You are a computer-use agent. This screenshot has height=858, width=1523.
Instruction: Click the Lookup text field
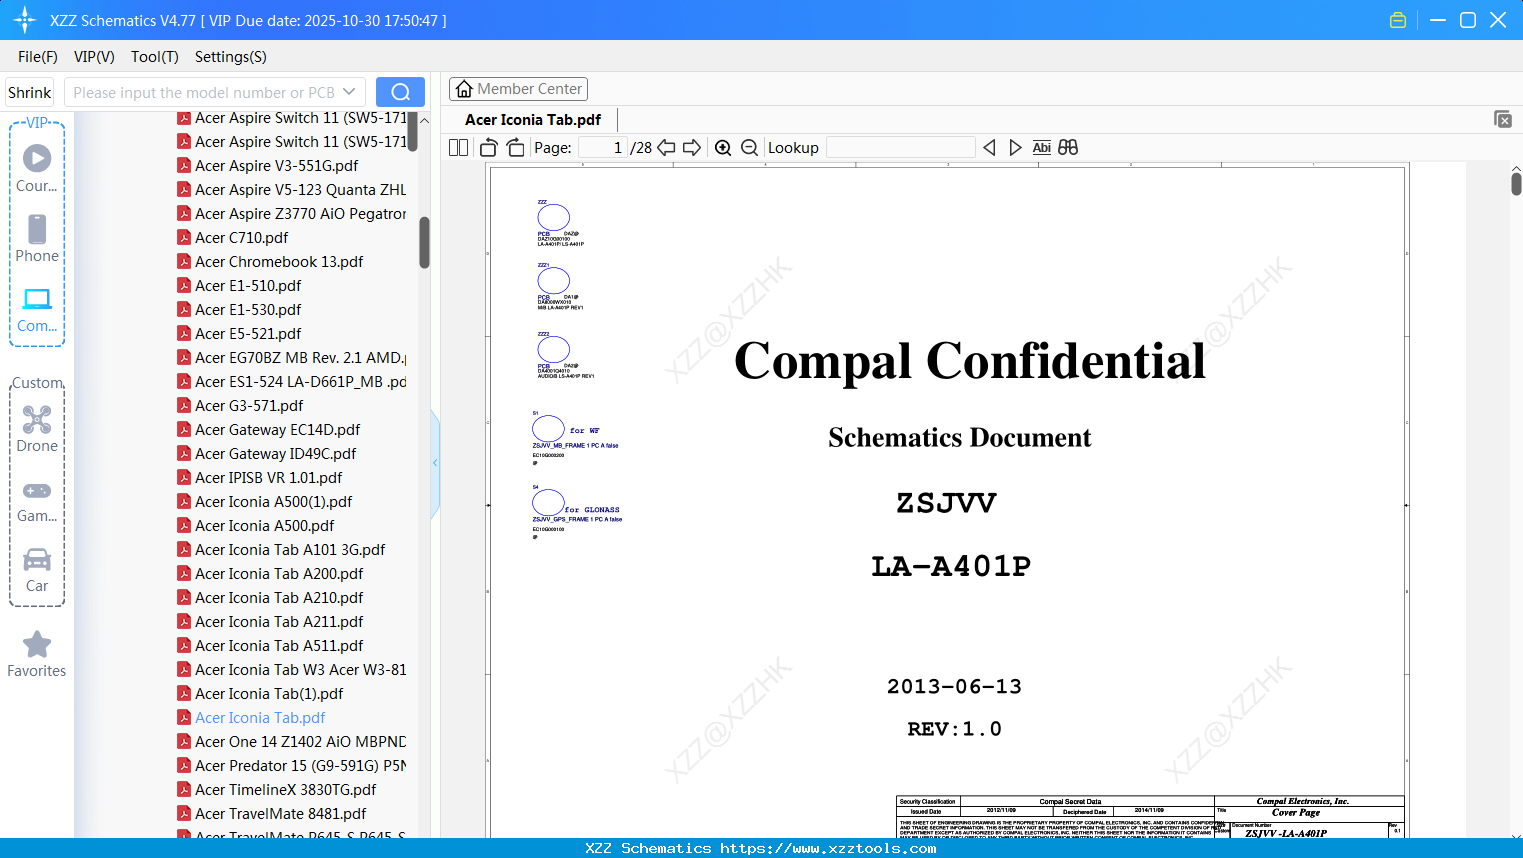pos(901,148)
